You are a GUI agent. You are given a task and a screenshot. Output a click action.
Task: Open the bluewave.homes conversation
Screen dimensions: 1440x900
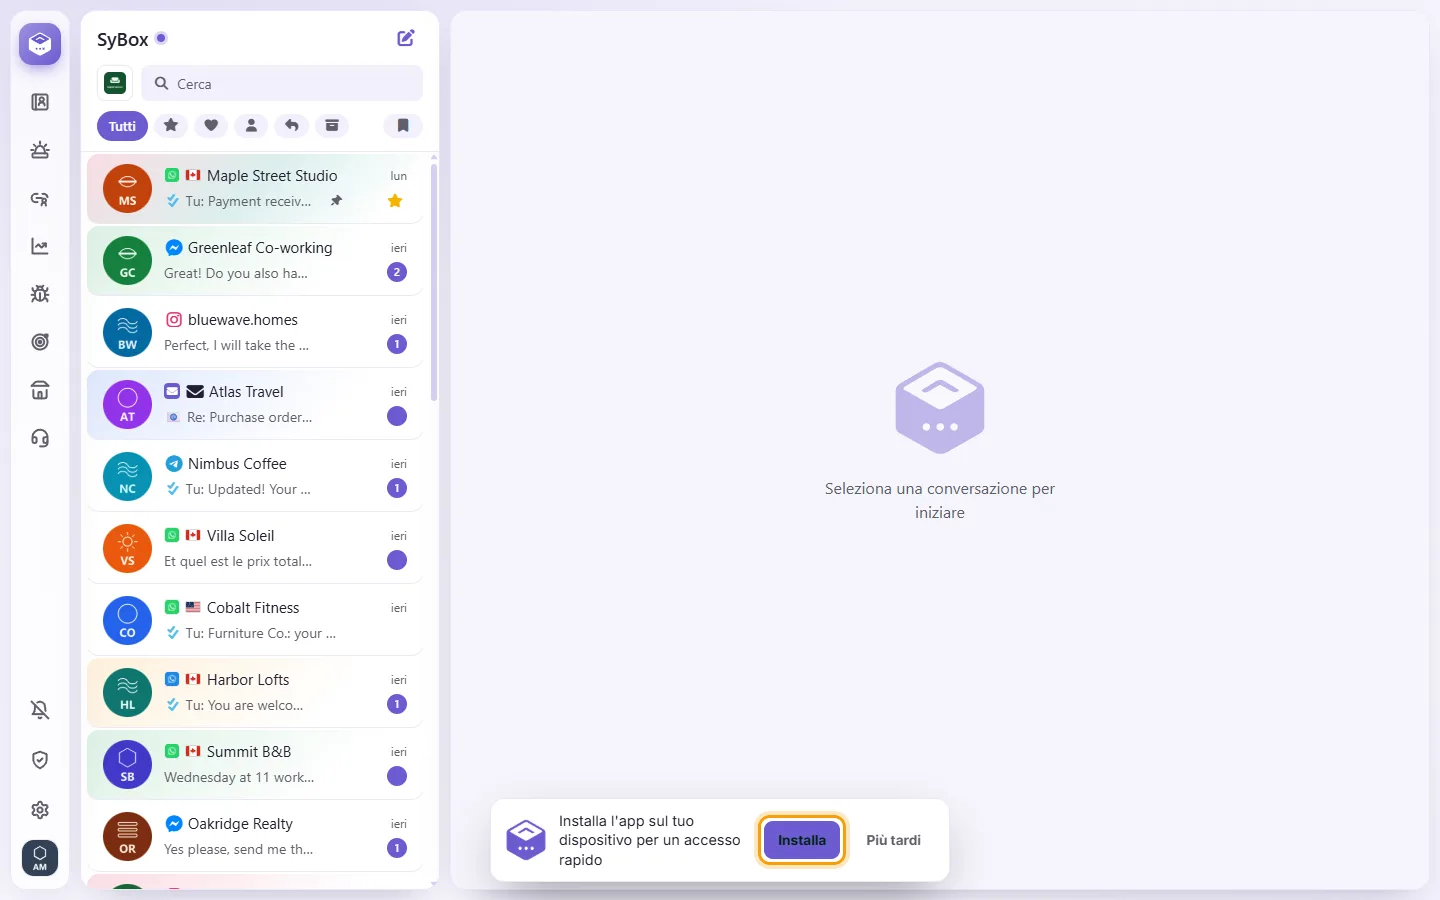[255, 332]
